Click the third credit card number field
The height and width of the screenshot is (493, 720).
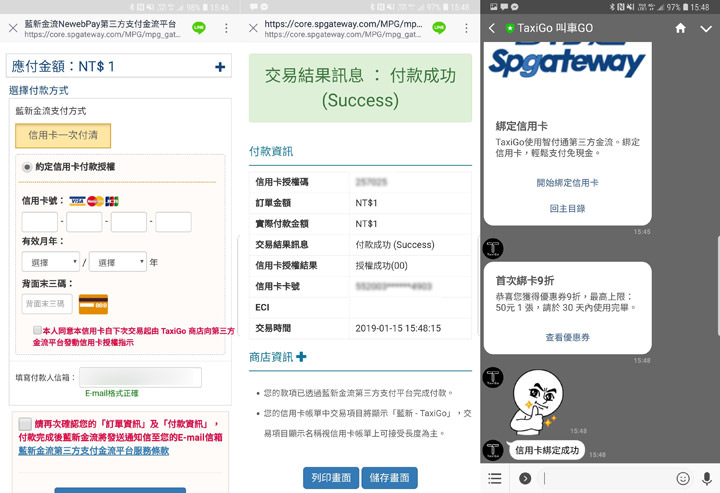click(129, 222)
